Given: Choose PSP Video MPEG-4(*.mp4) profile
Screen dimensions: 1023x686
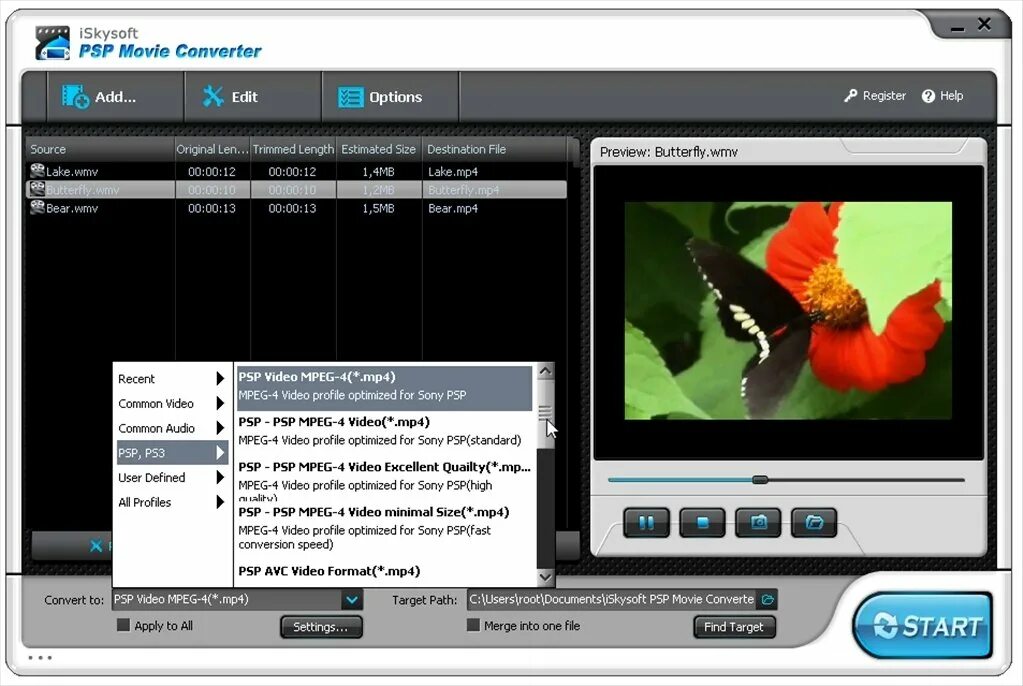Looking at the screenshot, I should (385, 386).
